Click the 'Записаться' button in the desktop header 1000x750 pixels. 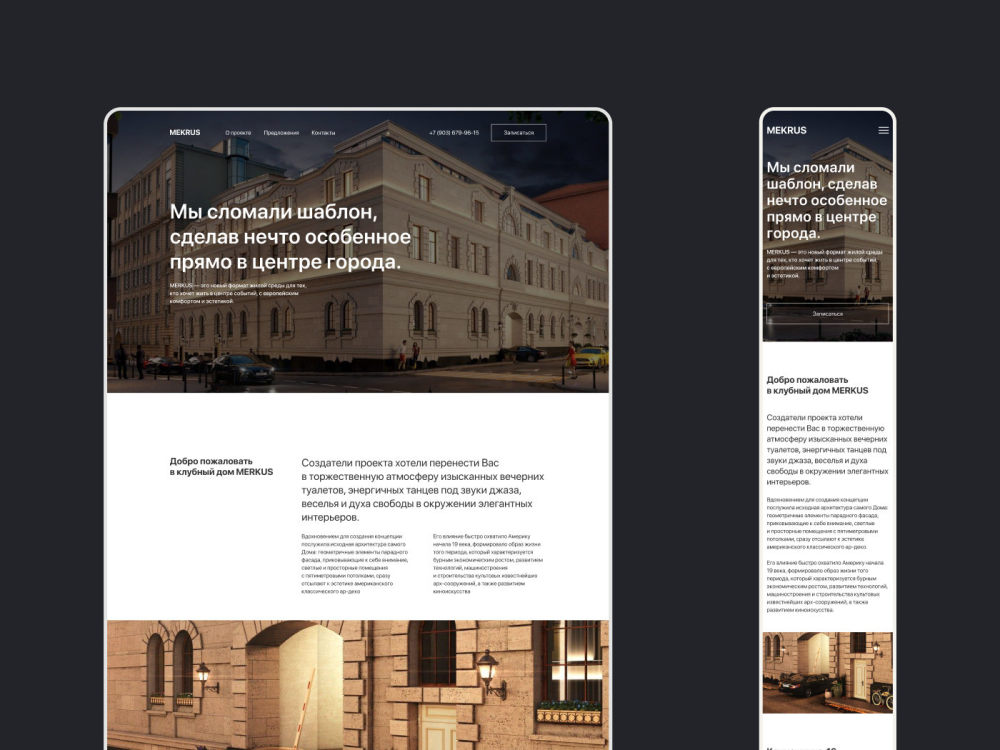click(518, 133)
